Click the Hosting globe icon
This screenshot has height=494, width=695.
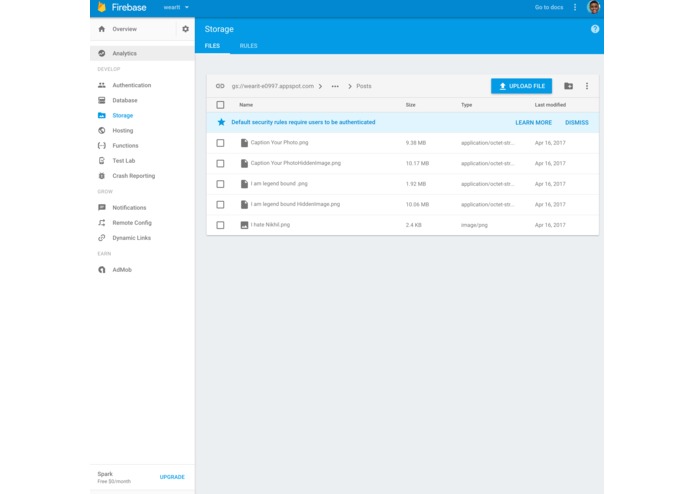(102, 130)
